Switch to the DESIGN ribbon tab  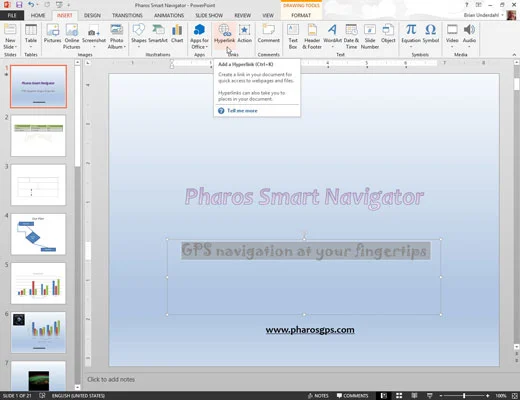[92, 15]
